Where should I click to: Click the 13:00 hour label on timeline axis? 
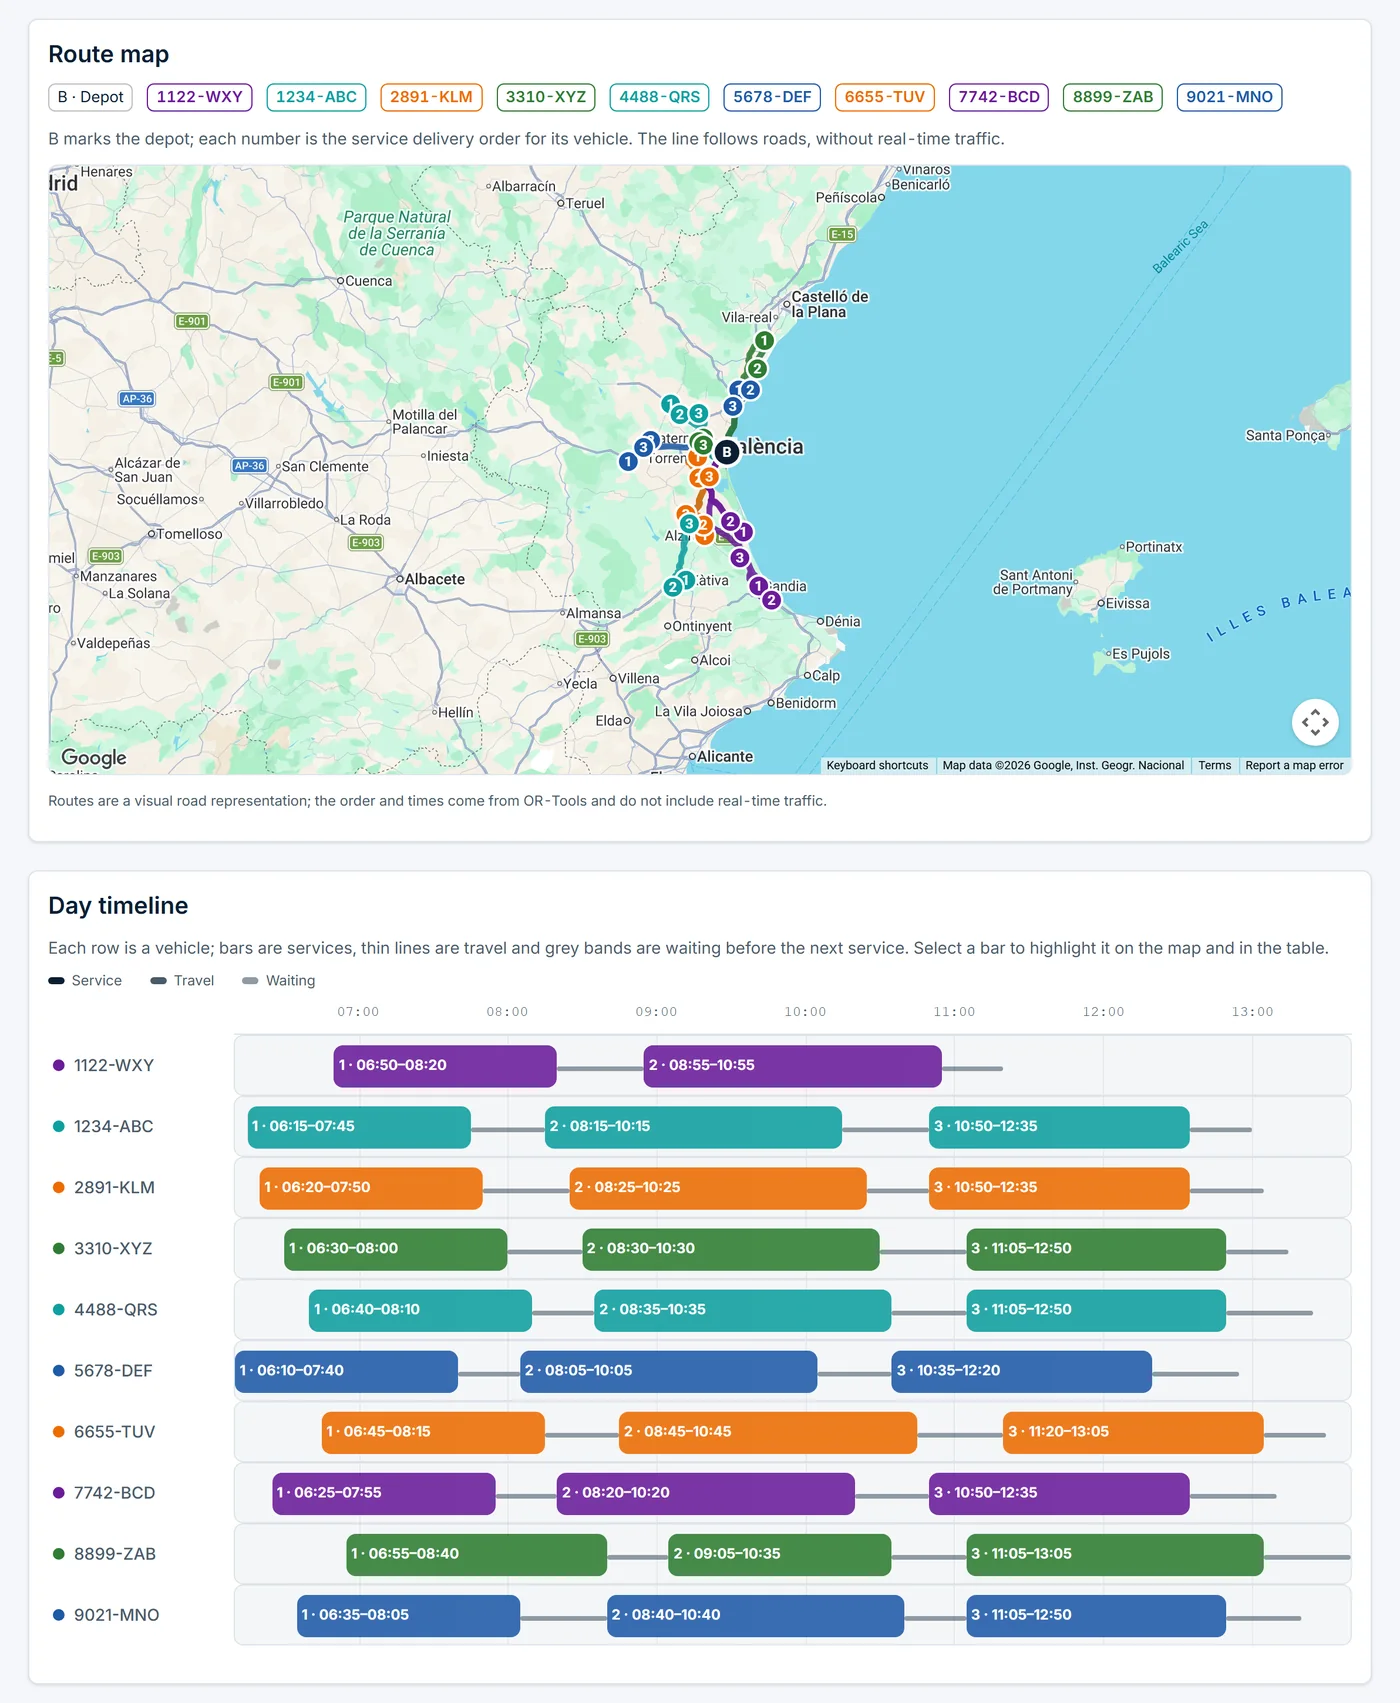coord(1252,1012)
